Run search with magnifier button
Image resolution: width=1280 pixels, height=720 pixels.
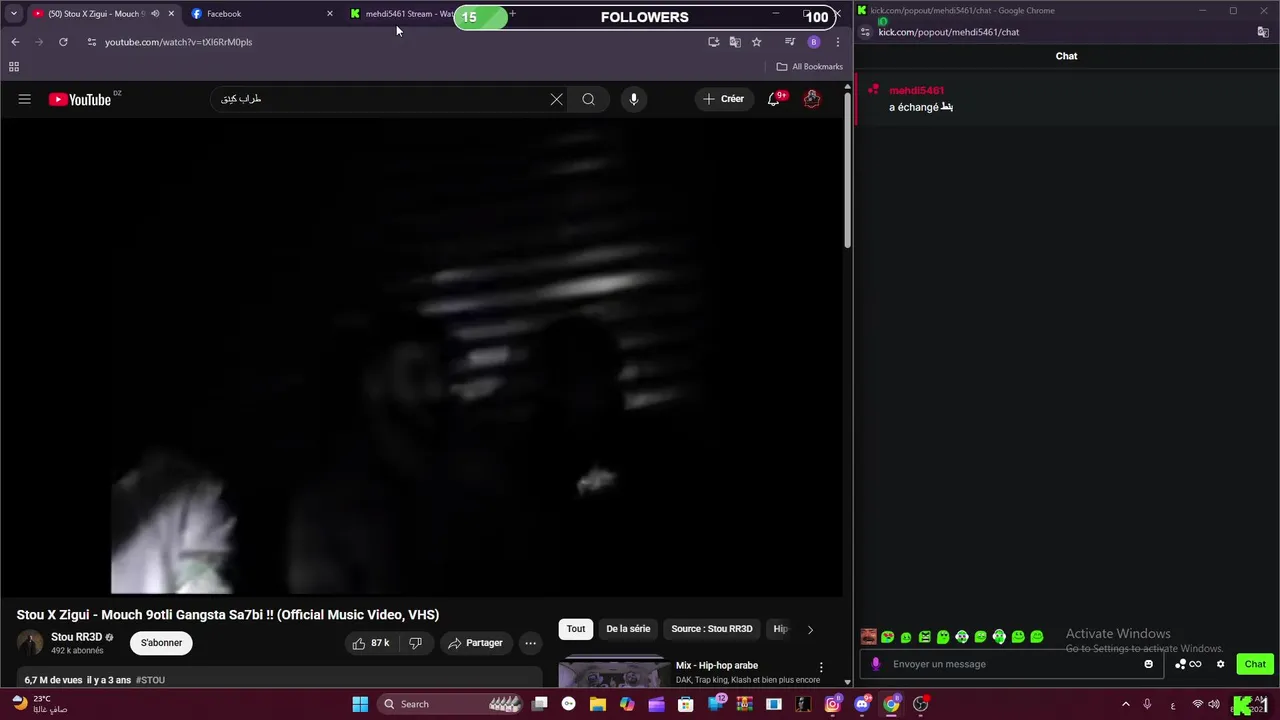pyautogui.click(x=588, y=99)
